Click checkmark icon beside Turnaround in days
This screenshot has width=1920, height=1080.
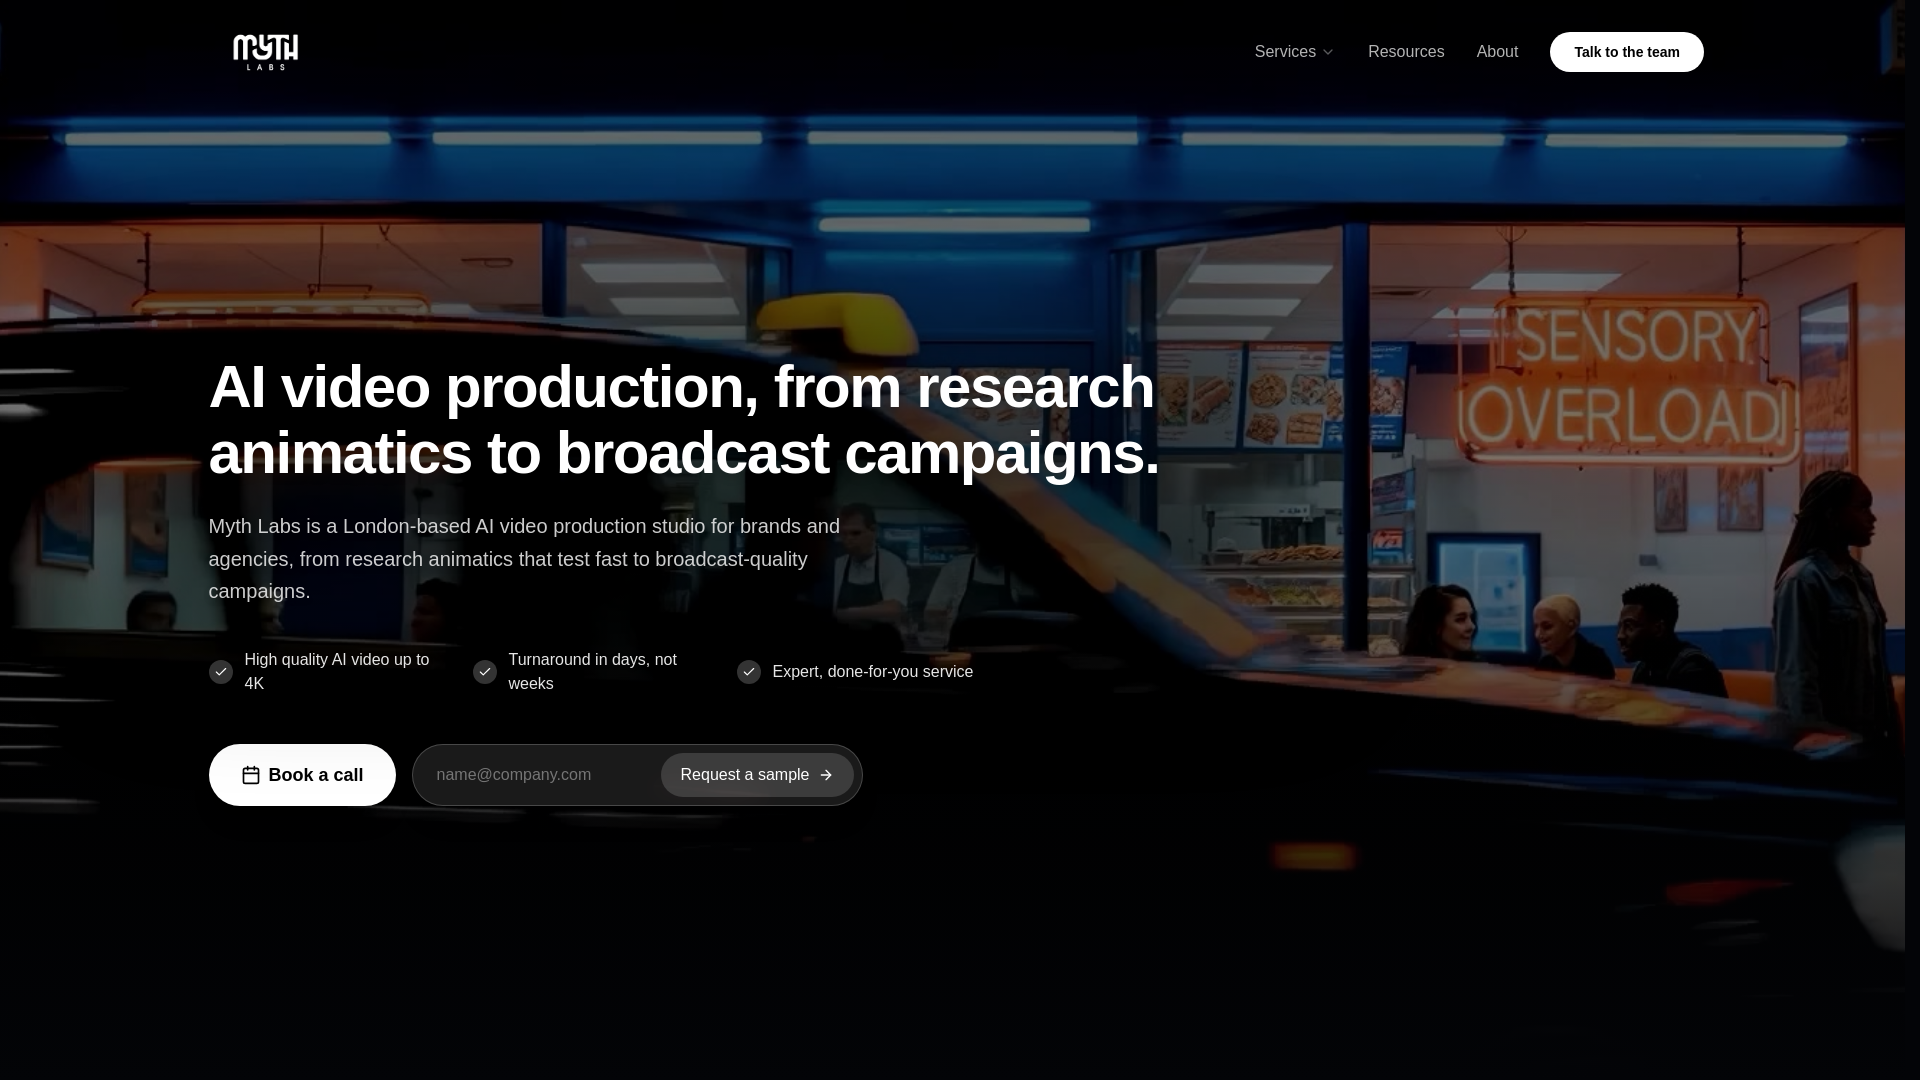point(485,672)
